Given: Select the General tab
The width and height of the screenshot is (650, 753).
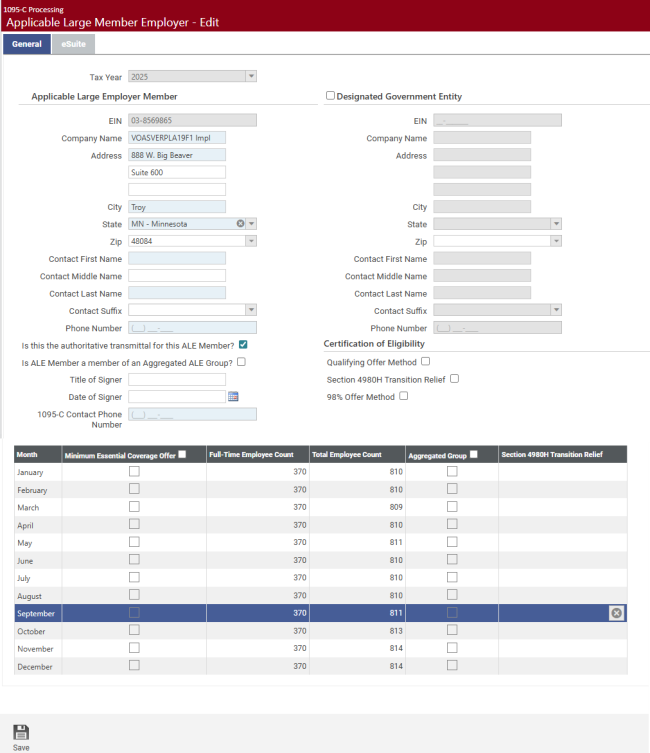Looking at the screenshot, I should click(27, 44).
